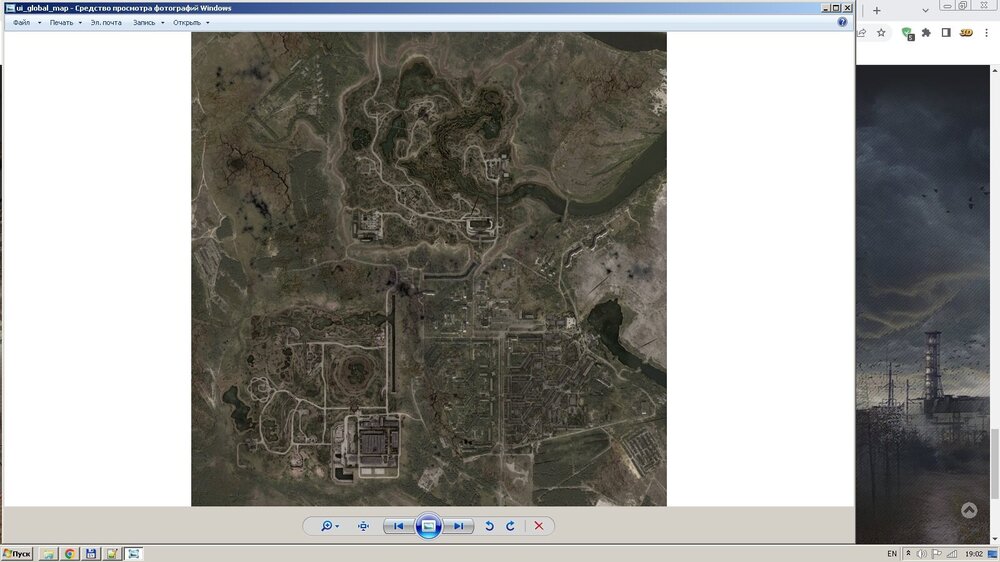Show hidden tray icons with the double arrow
1000x562 pixels.
(908, 554)
